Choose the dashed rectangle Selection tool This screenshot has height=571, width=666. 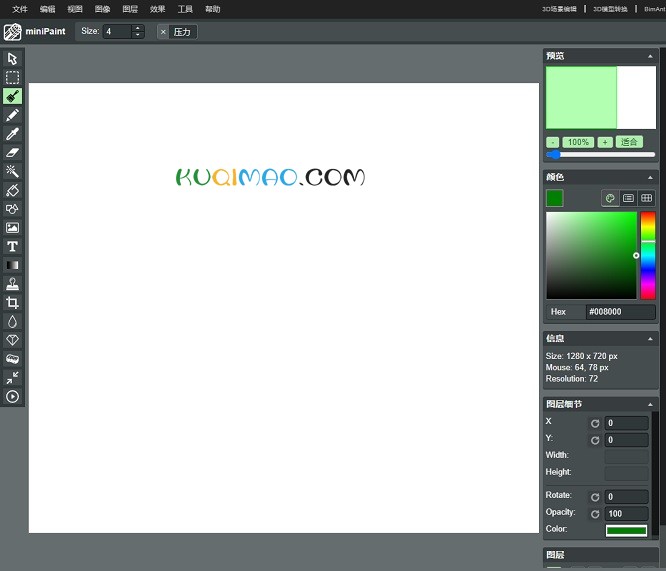[x=12, y=77]
